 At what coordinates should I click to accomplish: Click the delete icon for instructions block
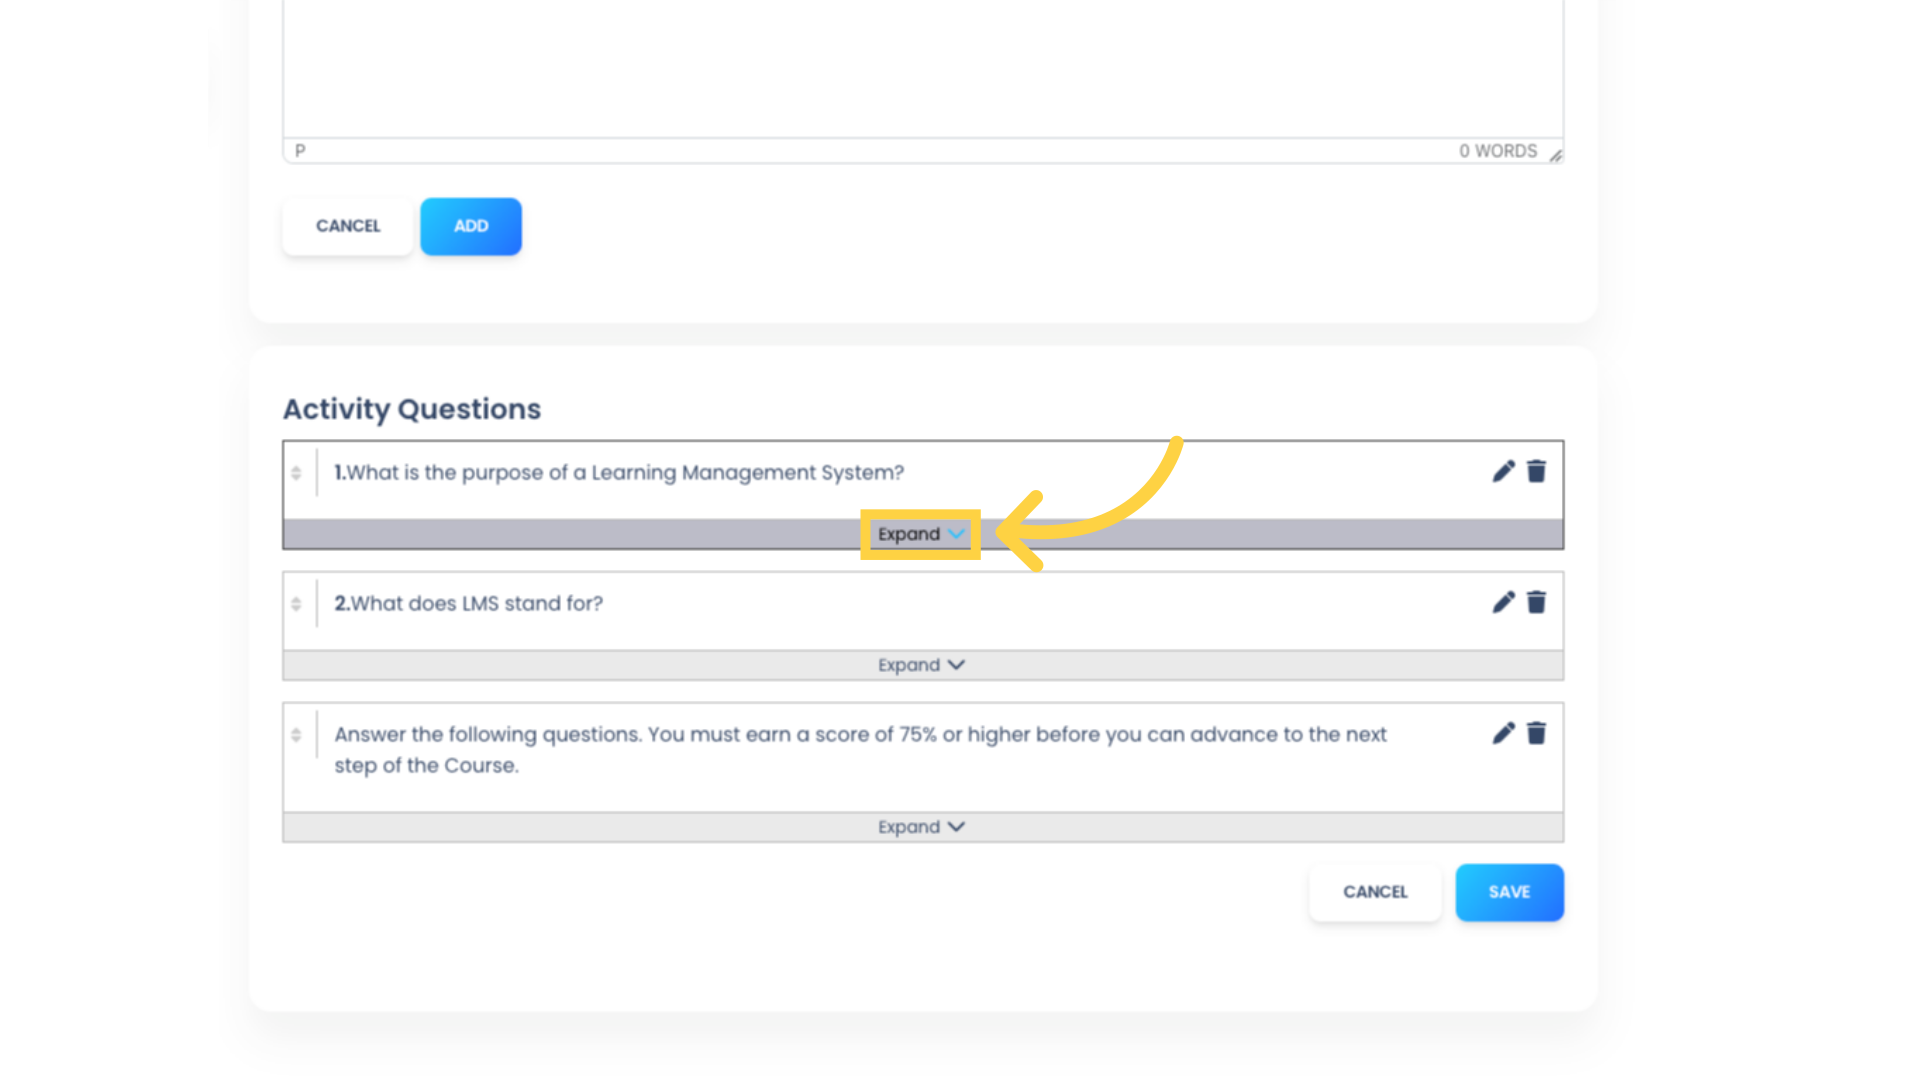point(1536,733)
